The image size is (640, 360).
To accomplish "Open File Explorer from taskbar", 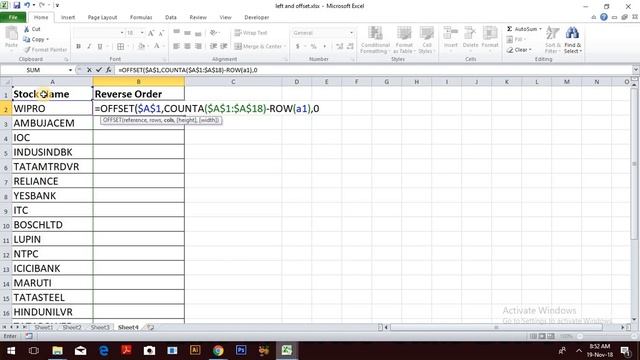I will click(57, 350).
